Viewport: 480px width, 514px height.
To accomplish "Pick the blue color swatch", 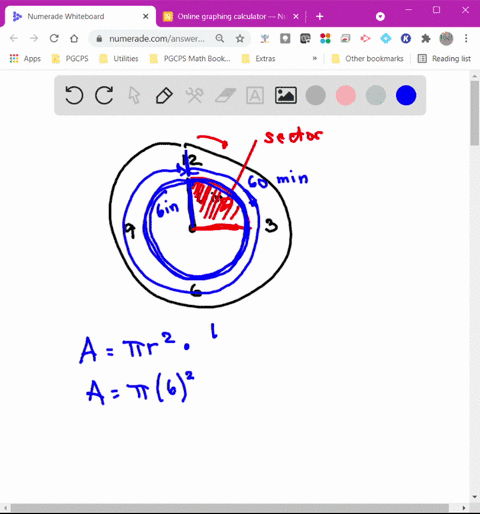I will pos(406,95).
